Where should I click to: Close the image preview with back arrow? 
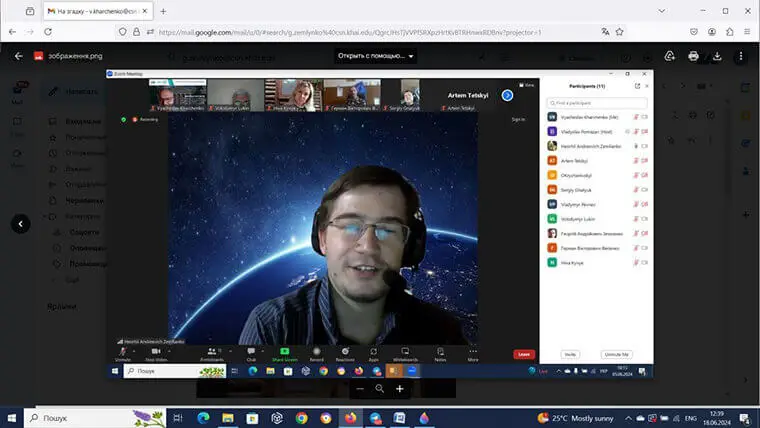click(x=18, y=56)
